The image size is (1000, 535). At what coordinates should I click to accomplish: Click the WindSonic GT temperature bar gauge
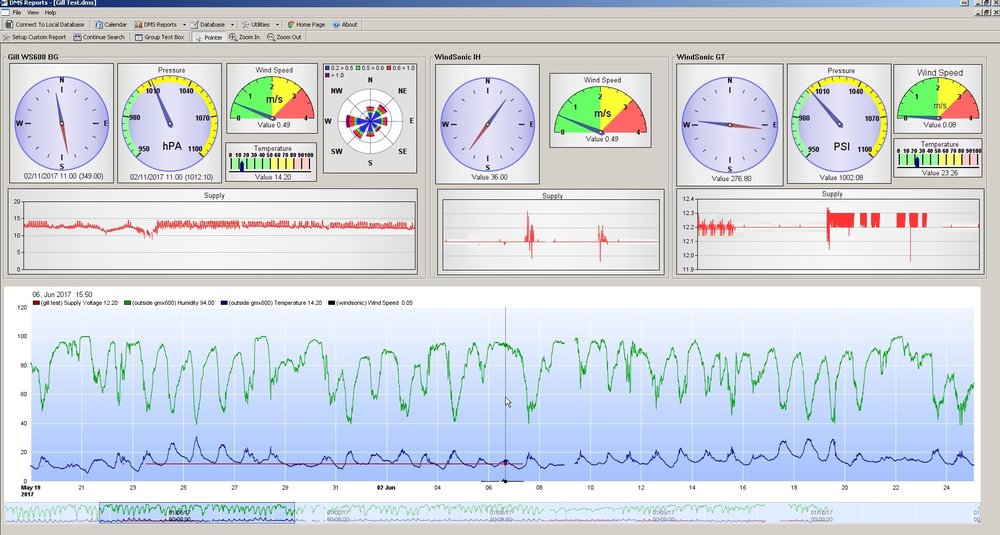938,158
